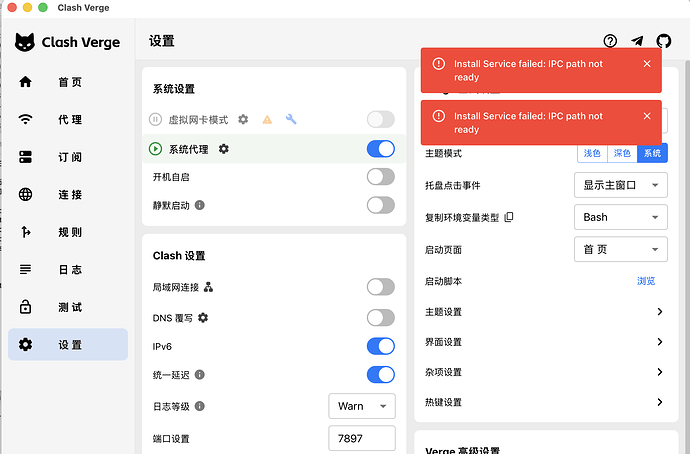Click the port field showing 7897
Viewport: 690px width, 454px height.
point(362,438)
